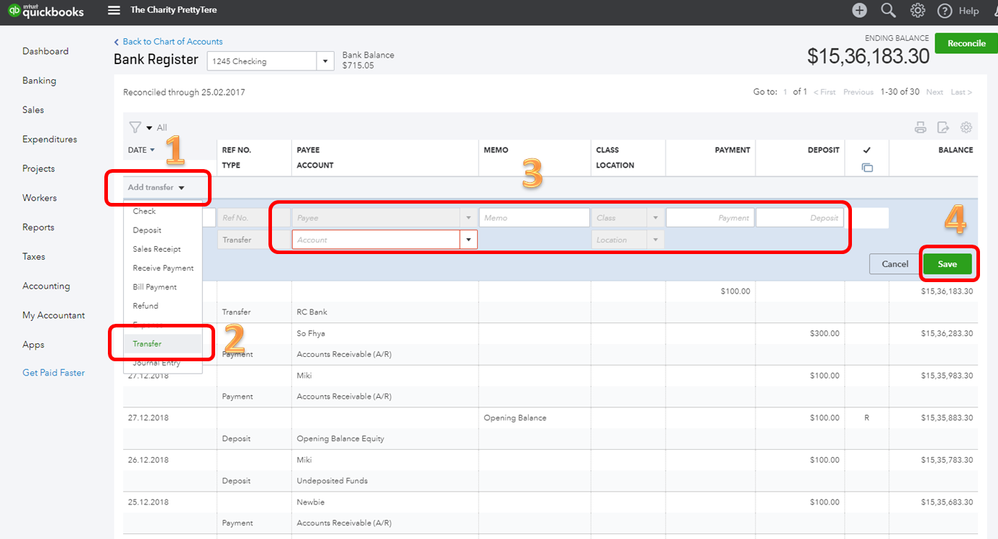Click the Next page link
Viewport: 998px width, 539px height.
(x=934, y=92)
